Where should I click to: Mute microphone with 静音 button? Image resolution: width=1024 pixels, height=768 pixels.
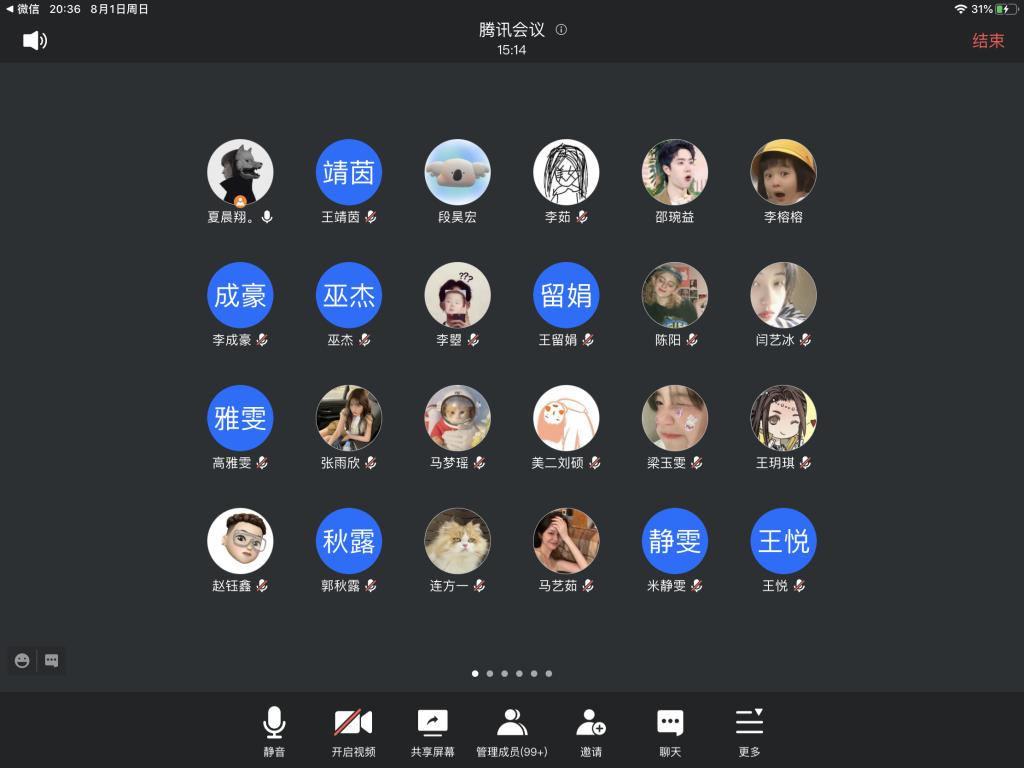(274, 731)
